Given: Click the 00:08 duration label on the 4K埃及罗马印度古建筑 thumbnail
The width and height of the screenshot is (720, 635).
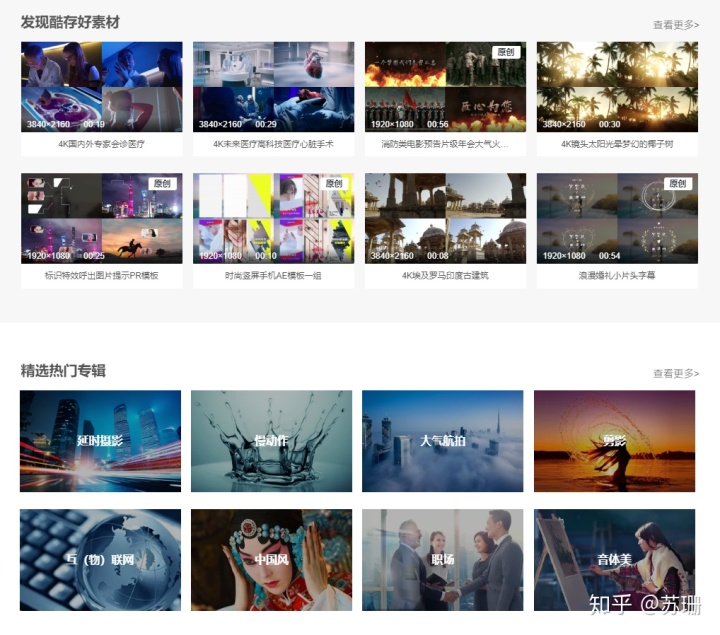Looking at the screenshot, I should tap(438, 256).
